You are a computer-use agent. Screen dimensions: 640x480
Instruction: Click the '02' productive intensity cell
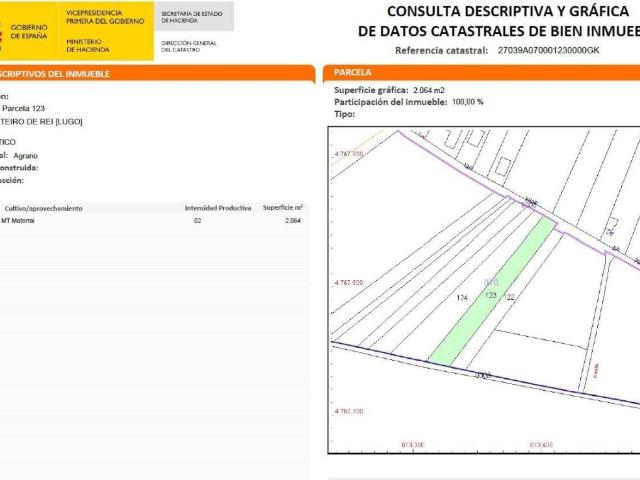(x=198, y=221)
